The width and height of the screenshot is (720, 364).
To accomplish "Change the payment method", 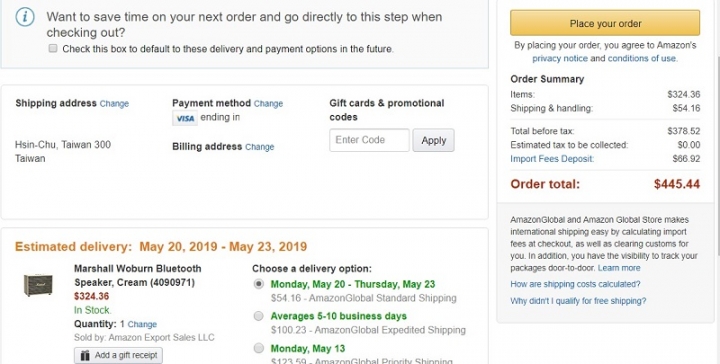I will click(268, 104).
